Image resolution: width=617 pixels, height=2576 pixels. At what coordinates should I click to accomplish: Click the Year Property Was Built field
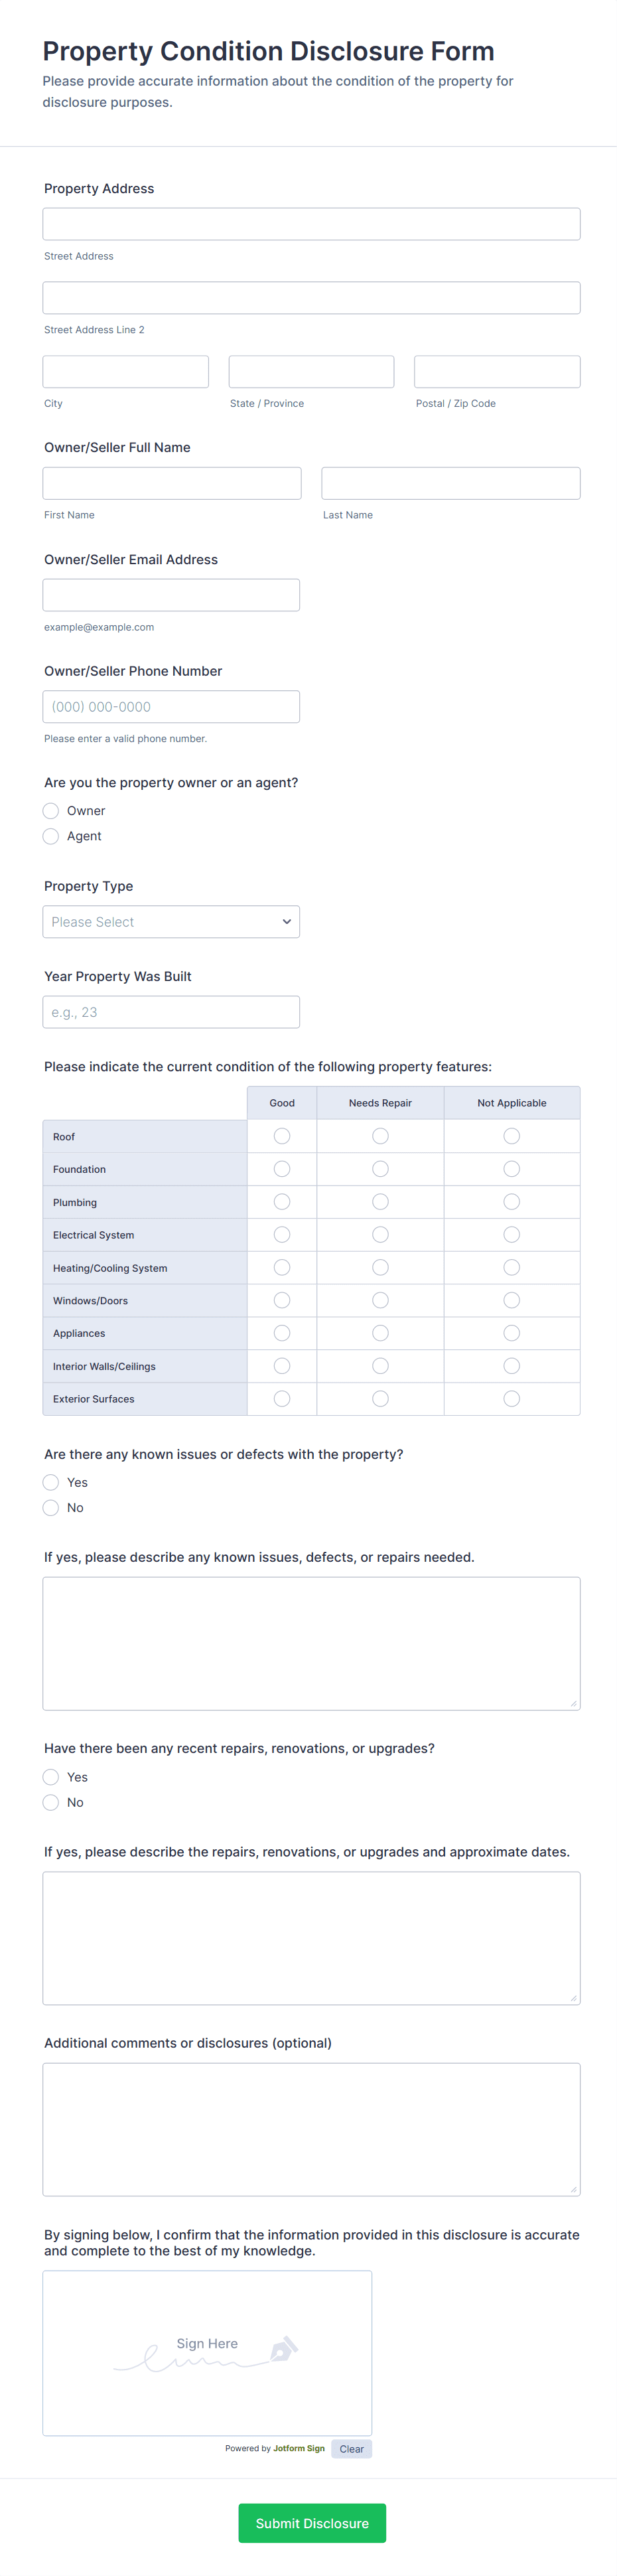pyautogui.click(x=171, y=1012)
